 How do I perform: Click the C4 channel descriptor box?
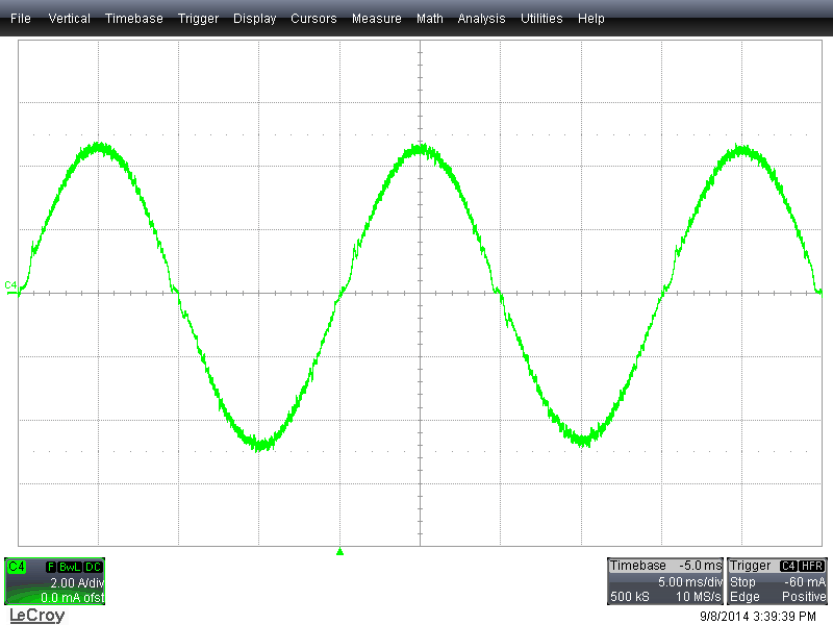[x=54, y=581]
